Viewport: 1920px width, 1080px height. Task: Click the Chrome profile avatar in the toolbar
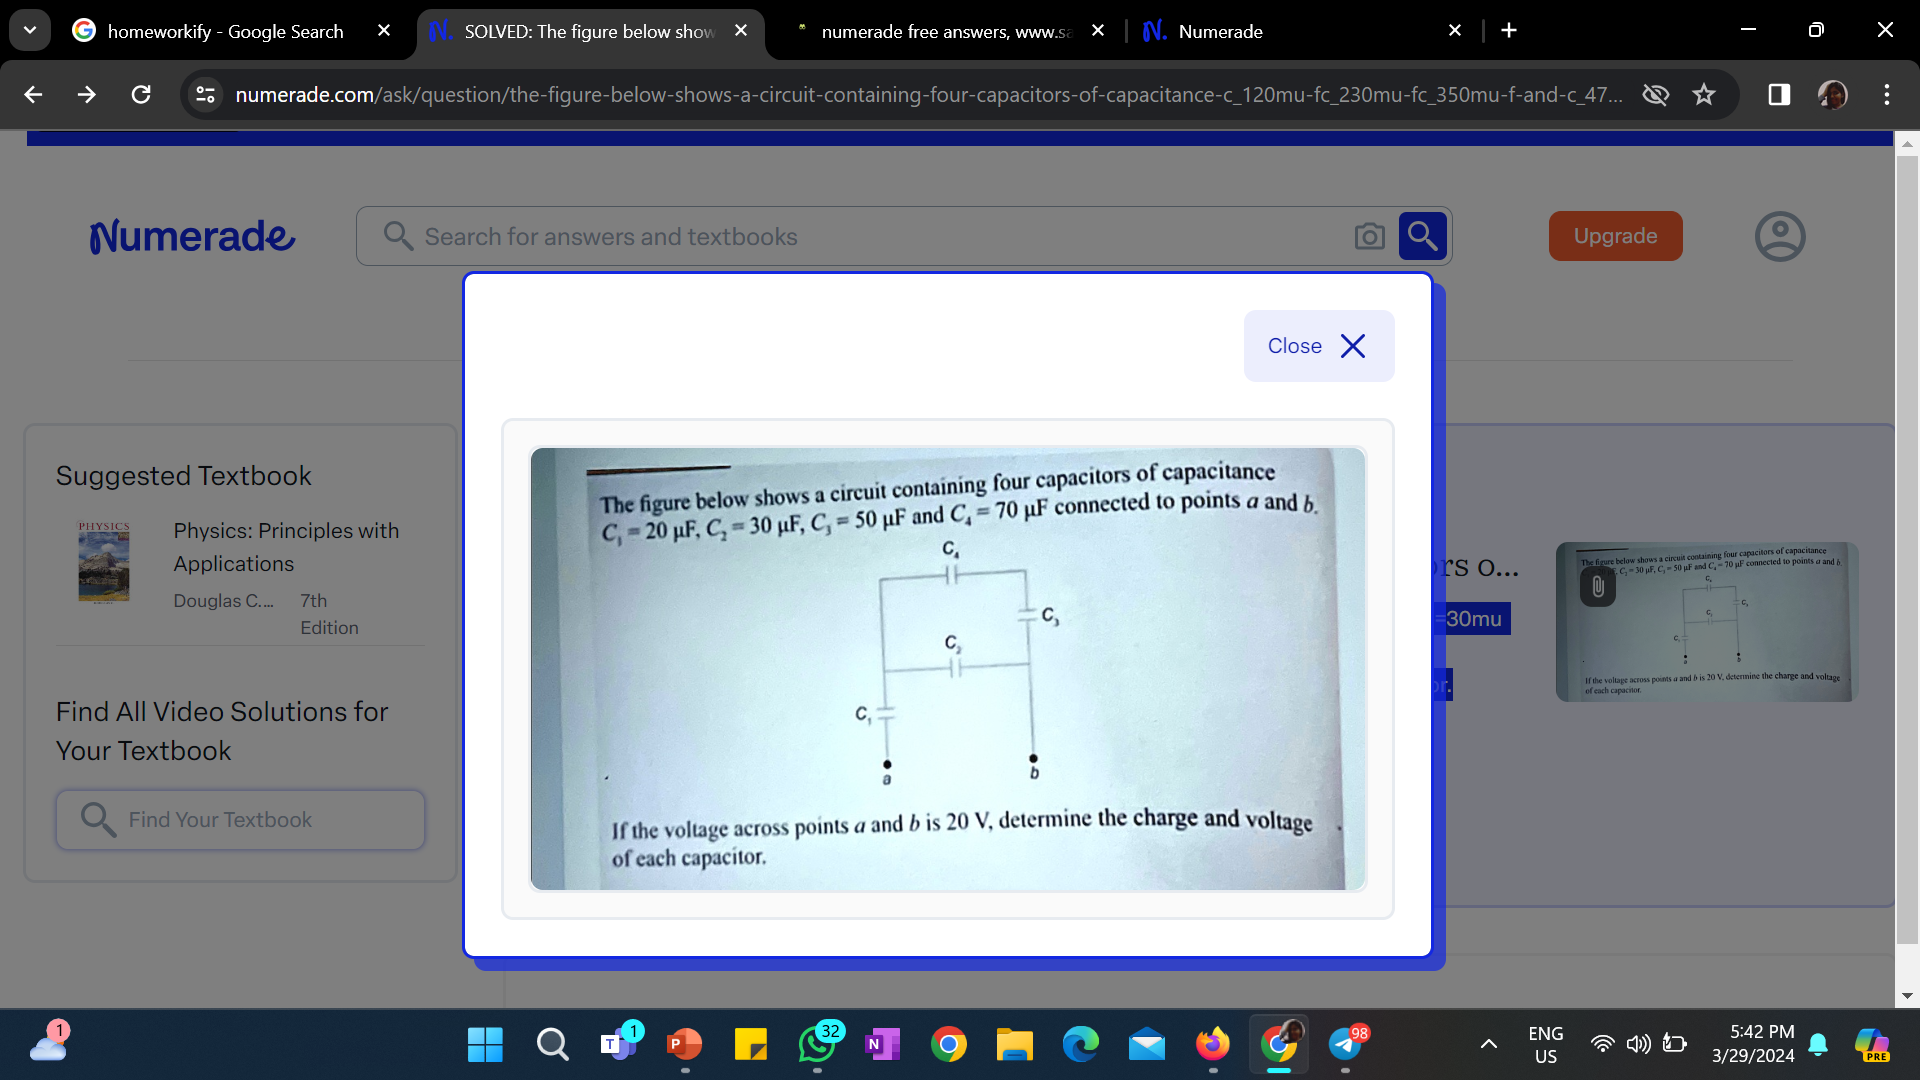(x=1833, y=94)
